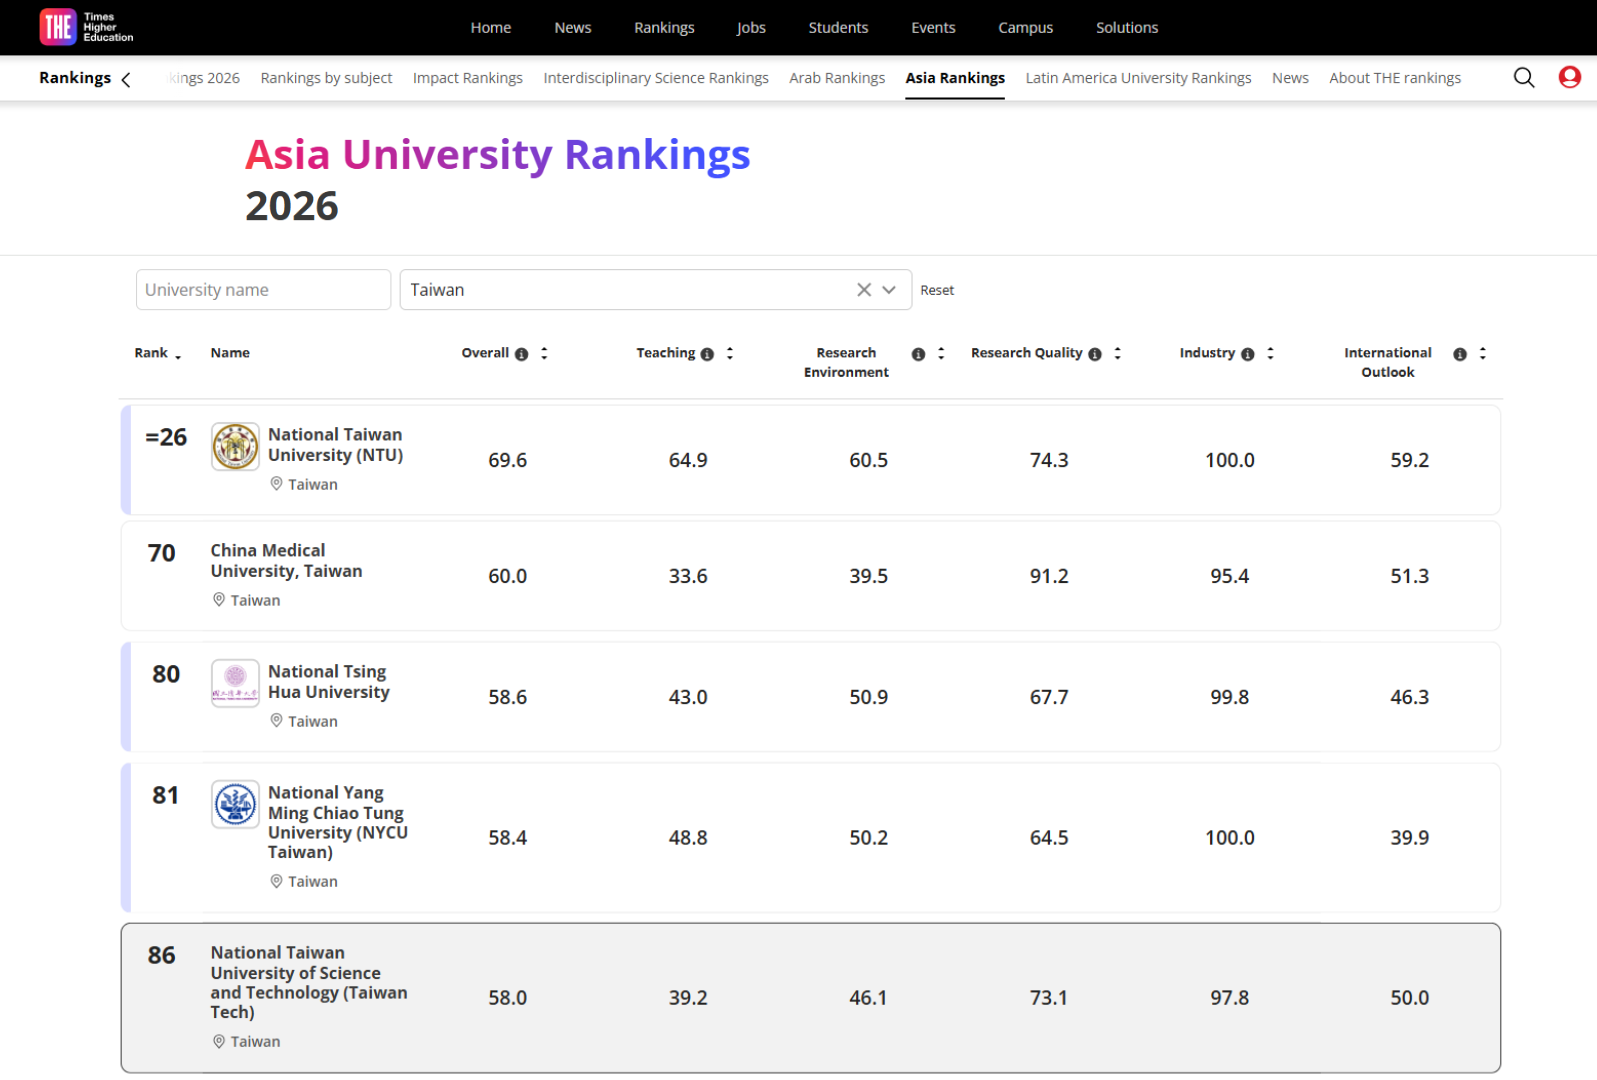Click NYCU teaching score 48.8
The image size is (1597, 1080).
point(688,838)
